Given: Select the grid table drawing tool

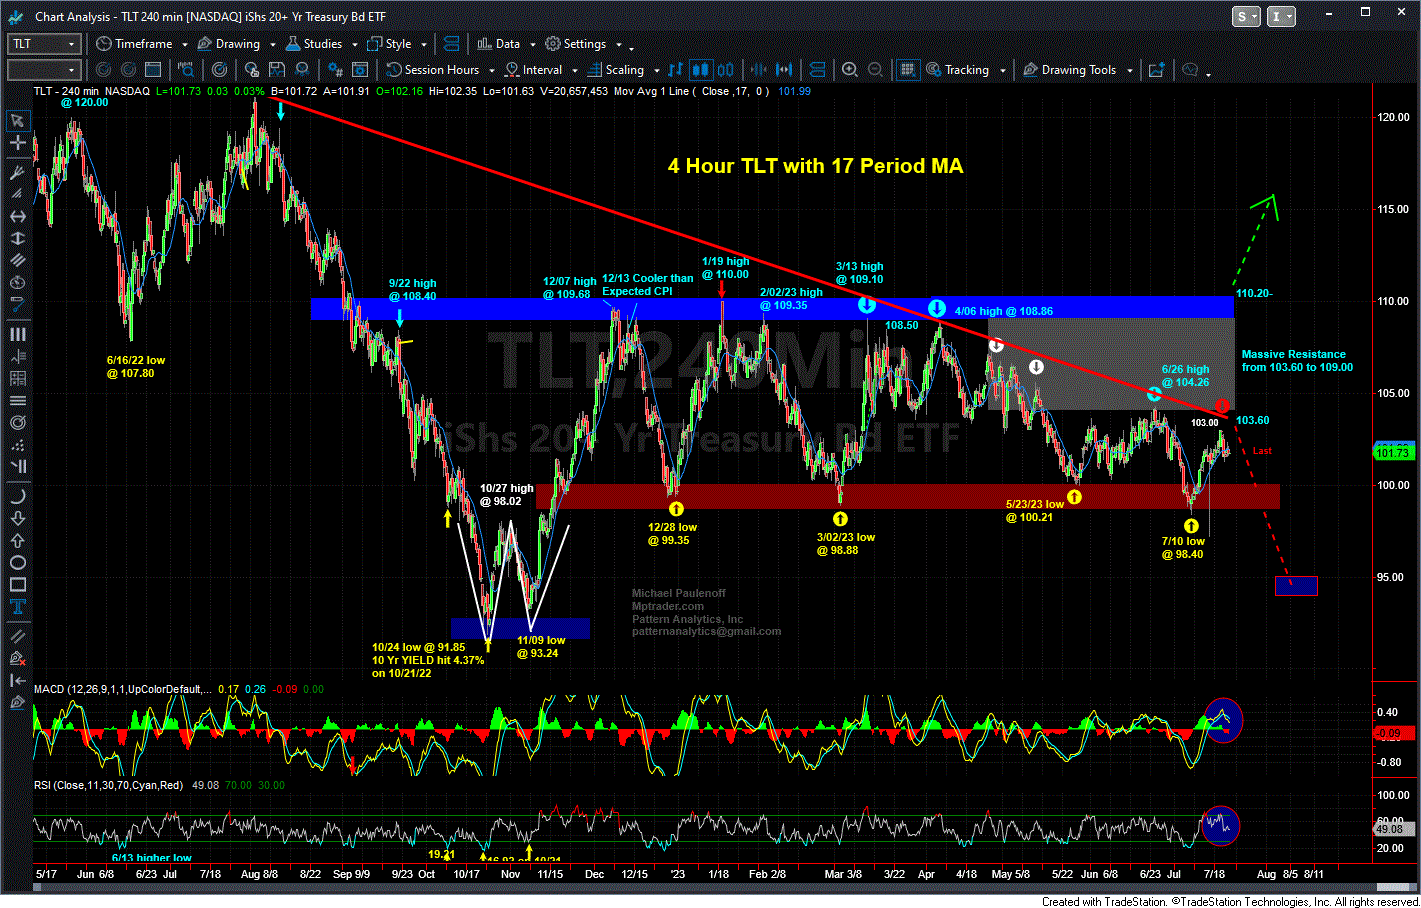Looking at the screenshot, I should tap(17, 378).
